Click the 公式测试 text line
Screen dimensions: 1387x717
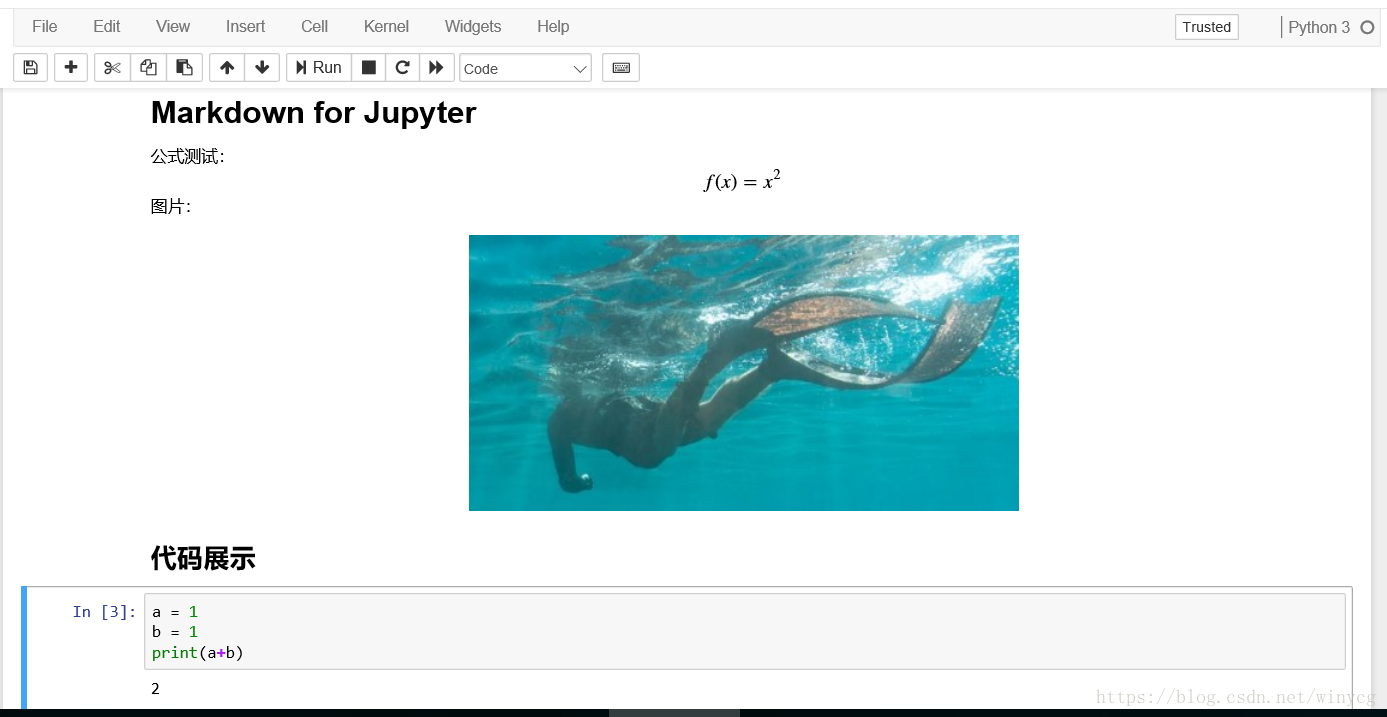(x=188, y=157)
